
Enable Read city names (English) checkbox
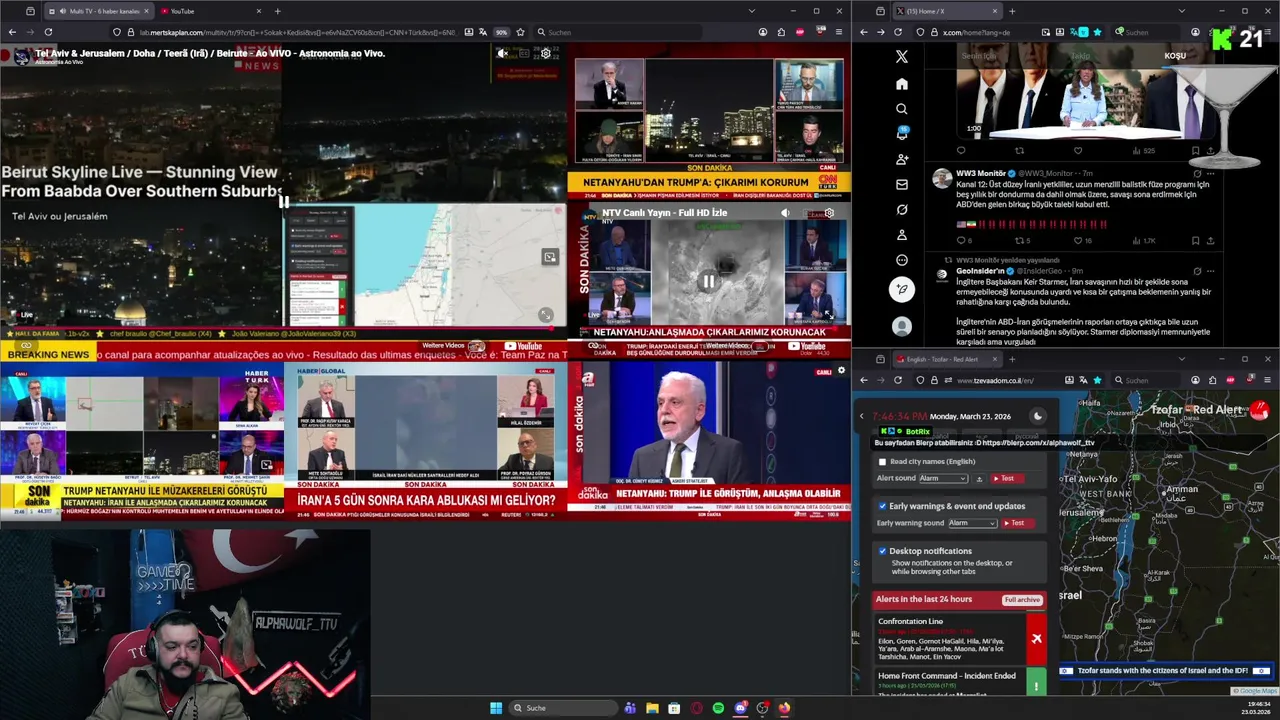tap(882, 462)
